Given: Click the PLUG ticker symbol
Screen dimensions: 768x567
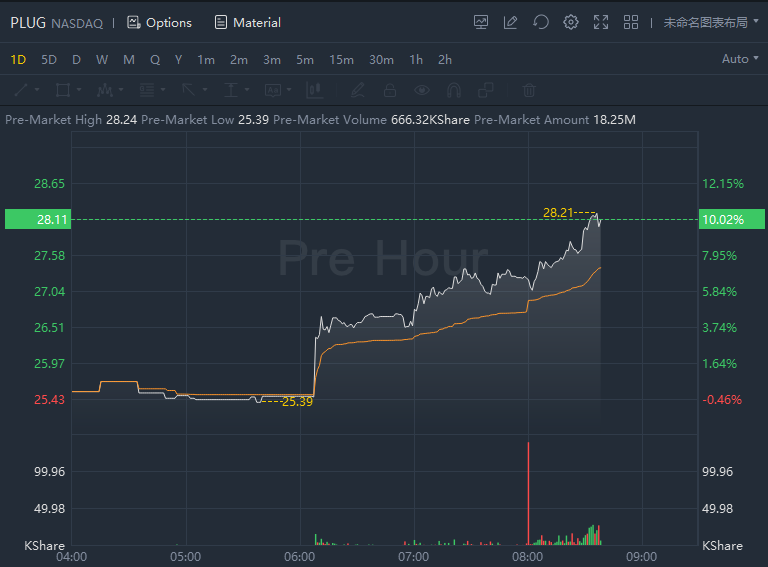Looking at the screenshot, I should 28,22.
